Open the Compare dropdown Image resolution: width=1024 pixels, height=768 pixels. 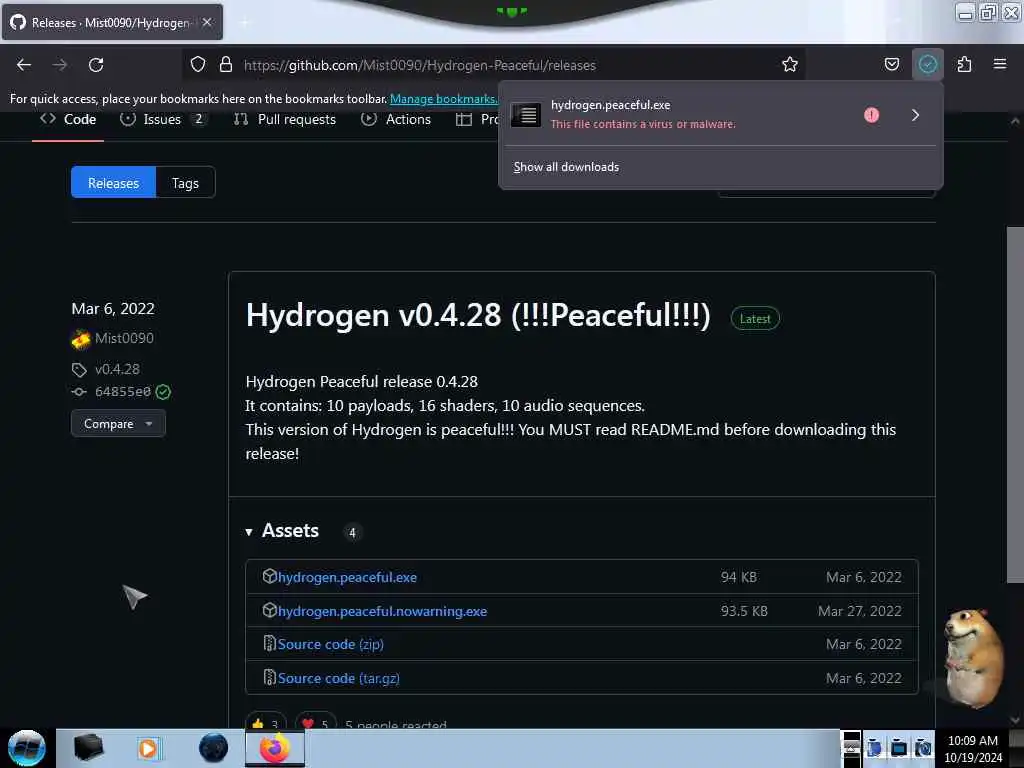(118, 424)
